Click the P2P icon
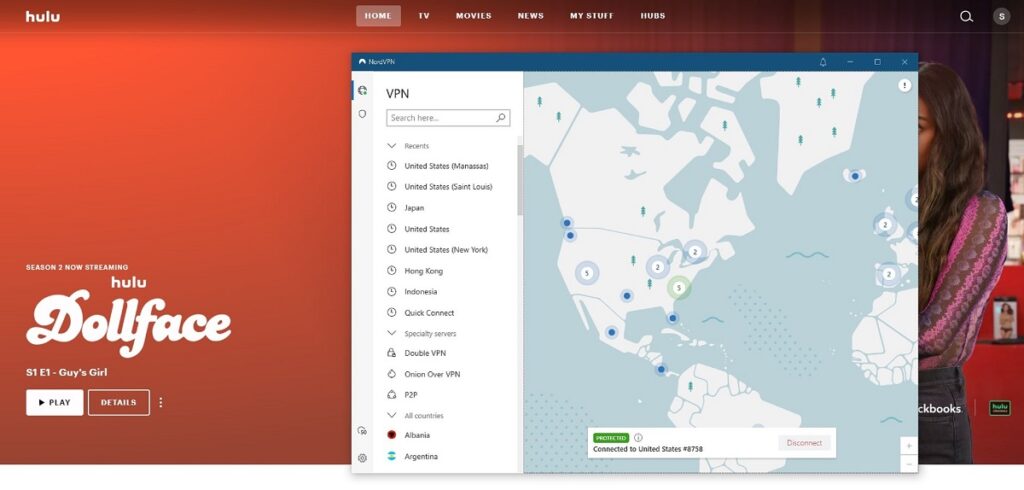 pos(391,395)
